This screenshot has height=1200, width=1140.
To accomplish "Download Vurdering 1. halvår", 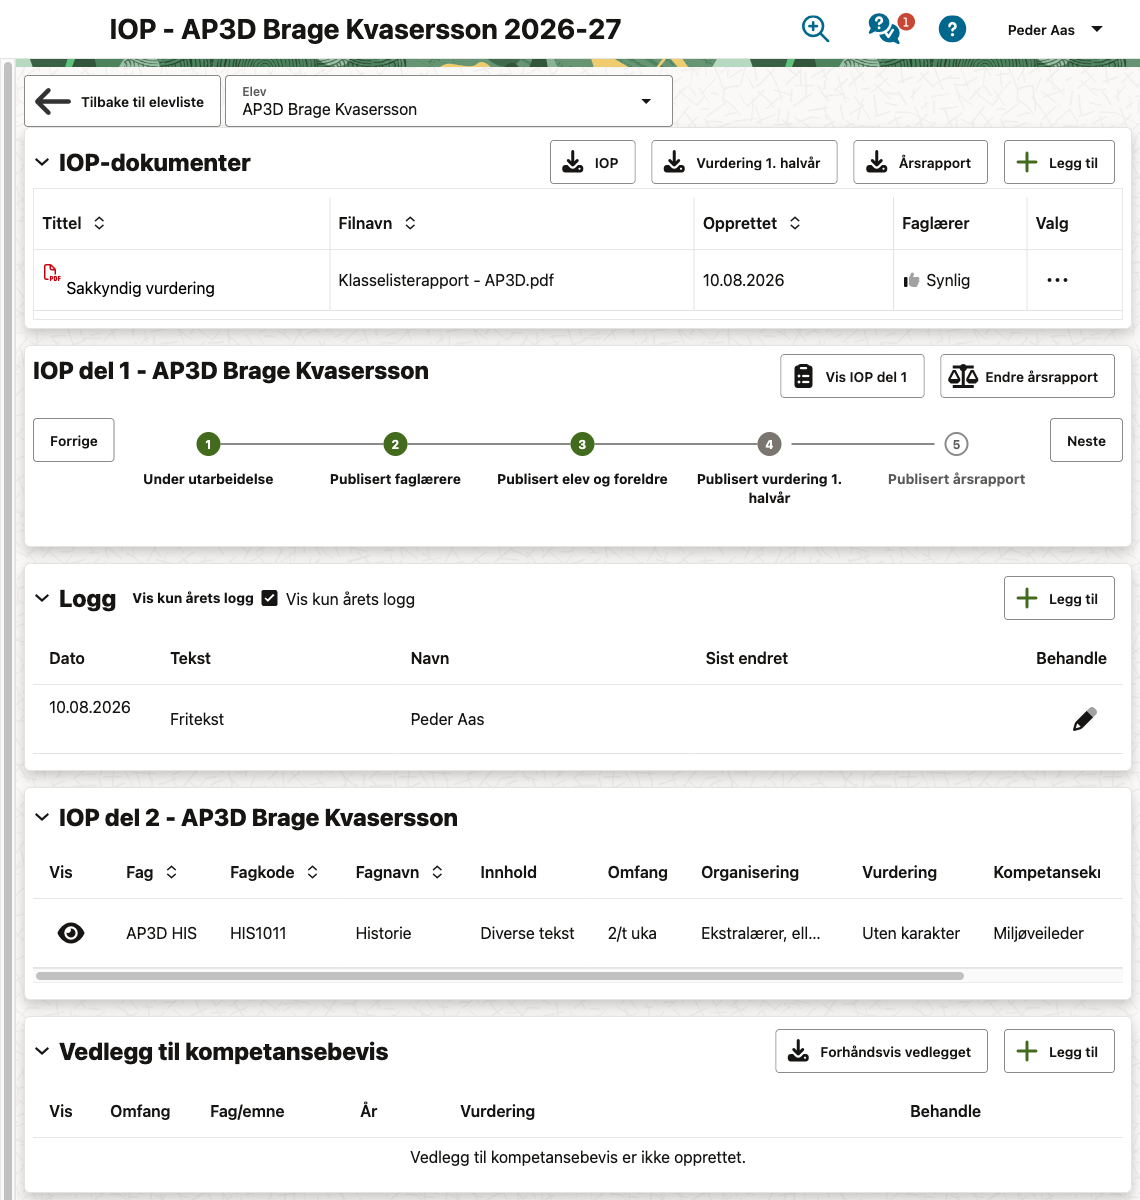I will (x=744, y=162).
